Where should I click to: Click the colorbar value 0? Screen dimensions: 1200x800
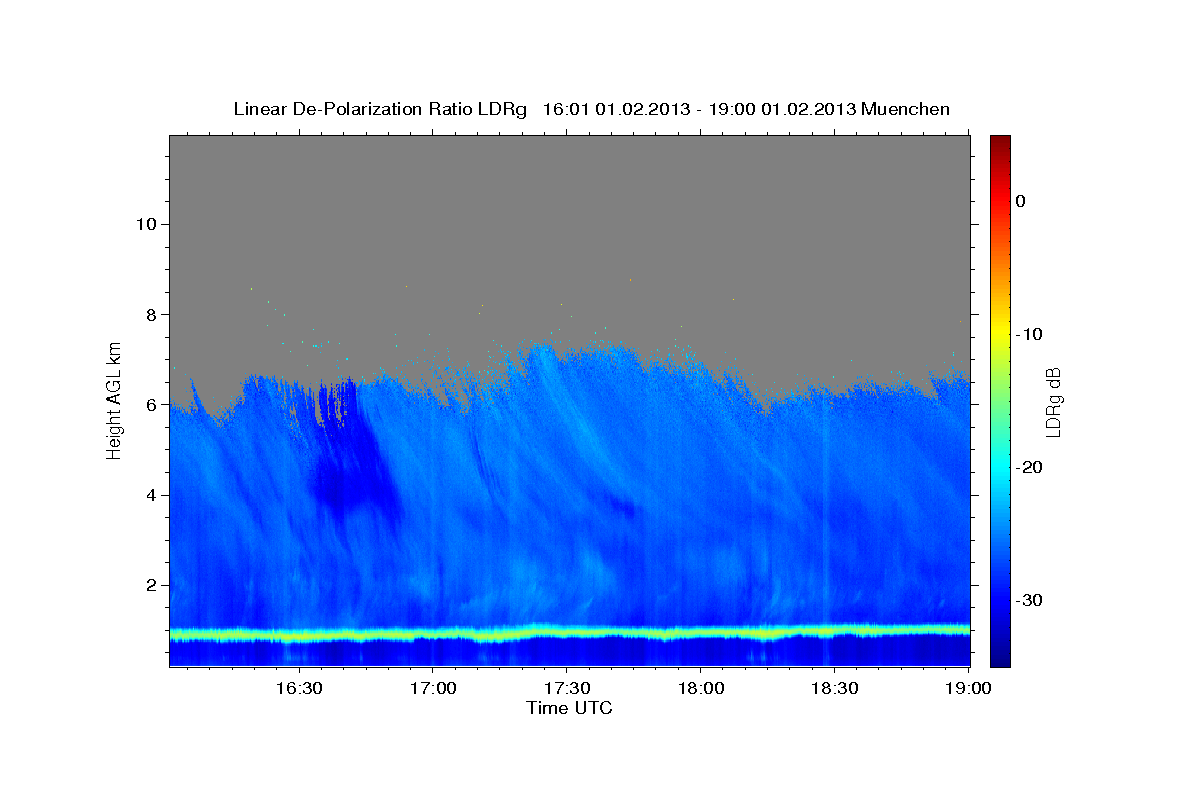click(1021, 201)
